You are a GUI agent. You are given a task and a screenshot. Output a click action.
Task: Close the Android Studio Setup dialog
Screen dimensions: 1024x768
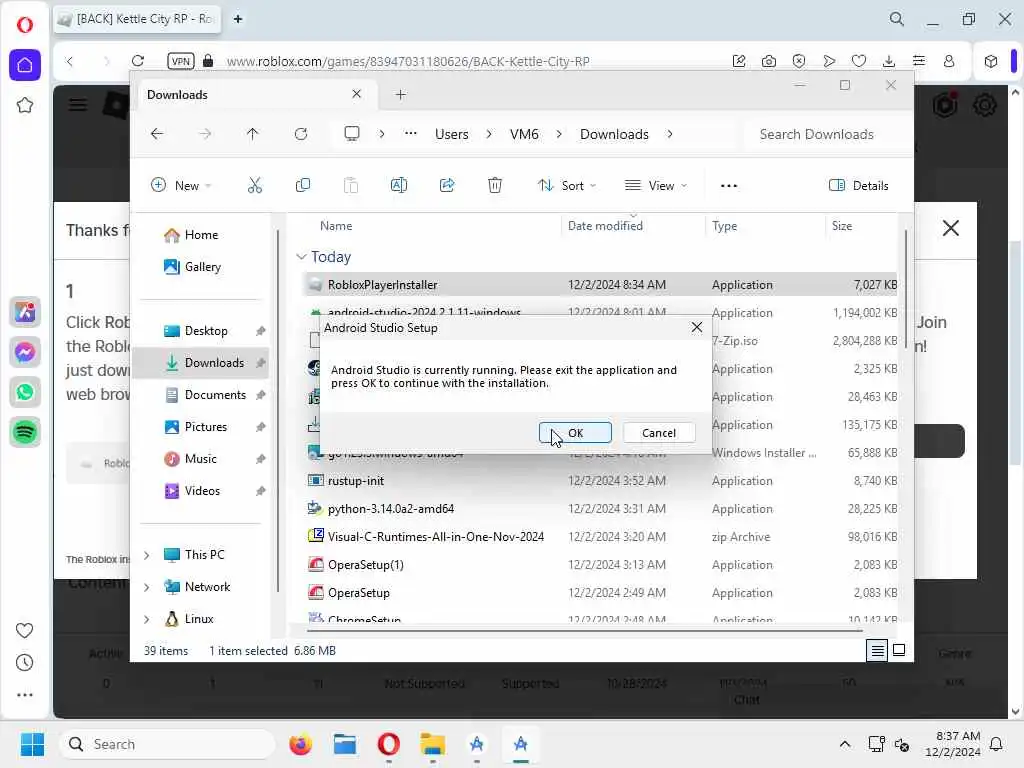click(x=697, y=327)
